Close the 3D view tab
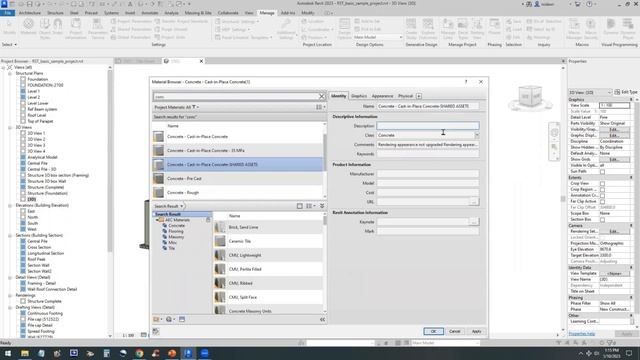The height and width of the screenshot is (360, 640). click(x=201, y=61)
